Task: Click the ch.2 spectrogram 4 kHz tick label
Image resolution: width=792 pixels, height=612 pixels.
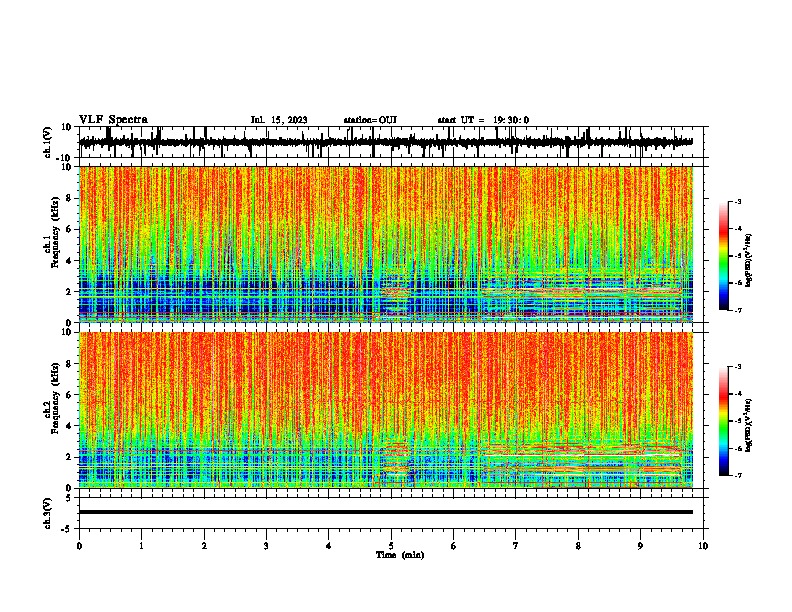Action: [x=69, y=426]
